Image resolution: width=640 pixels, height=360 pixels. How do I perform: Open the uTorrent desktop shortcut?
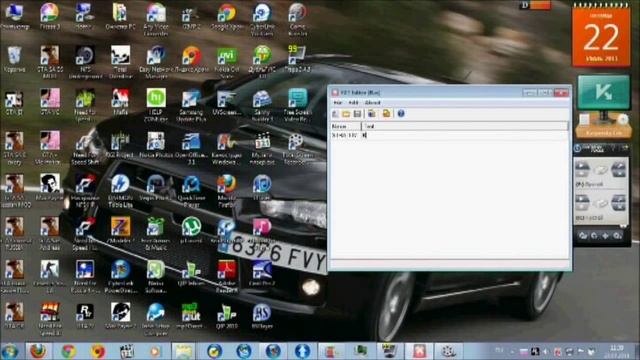coord(191,231)
